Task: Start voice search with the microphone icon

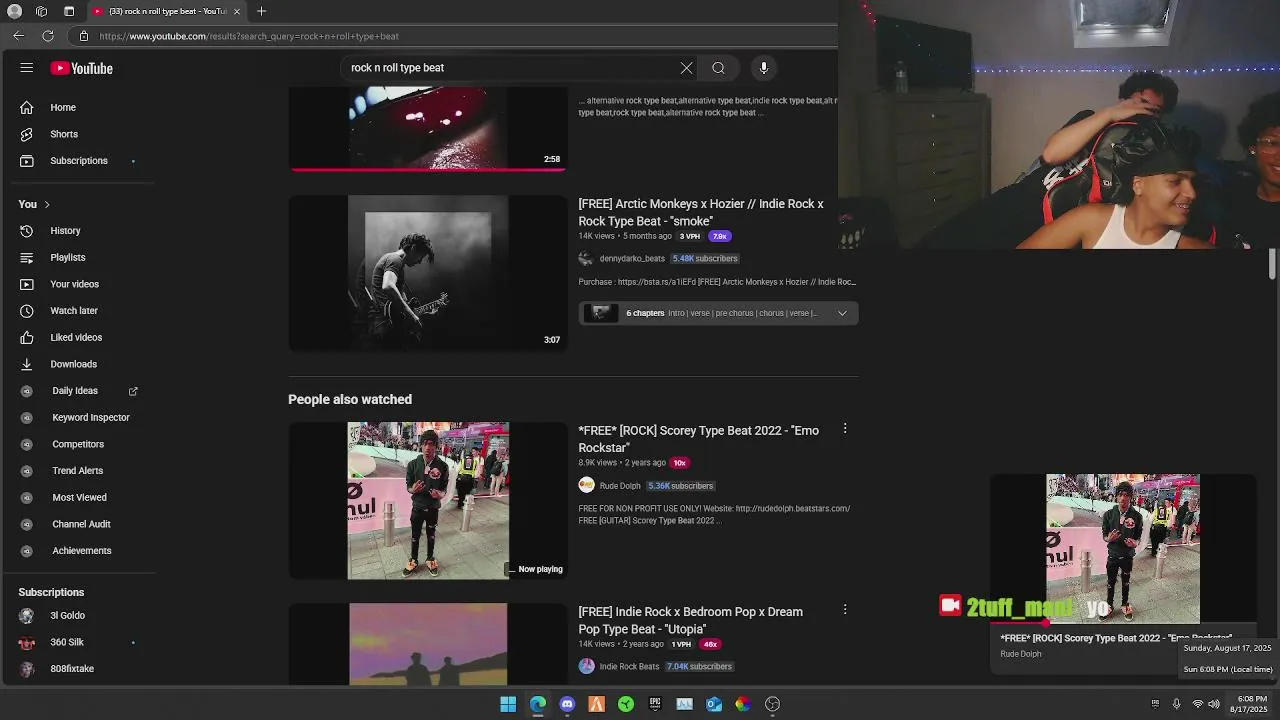Action: click(x=763, y=68)
